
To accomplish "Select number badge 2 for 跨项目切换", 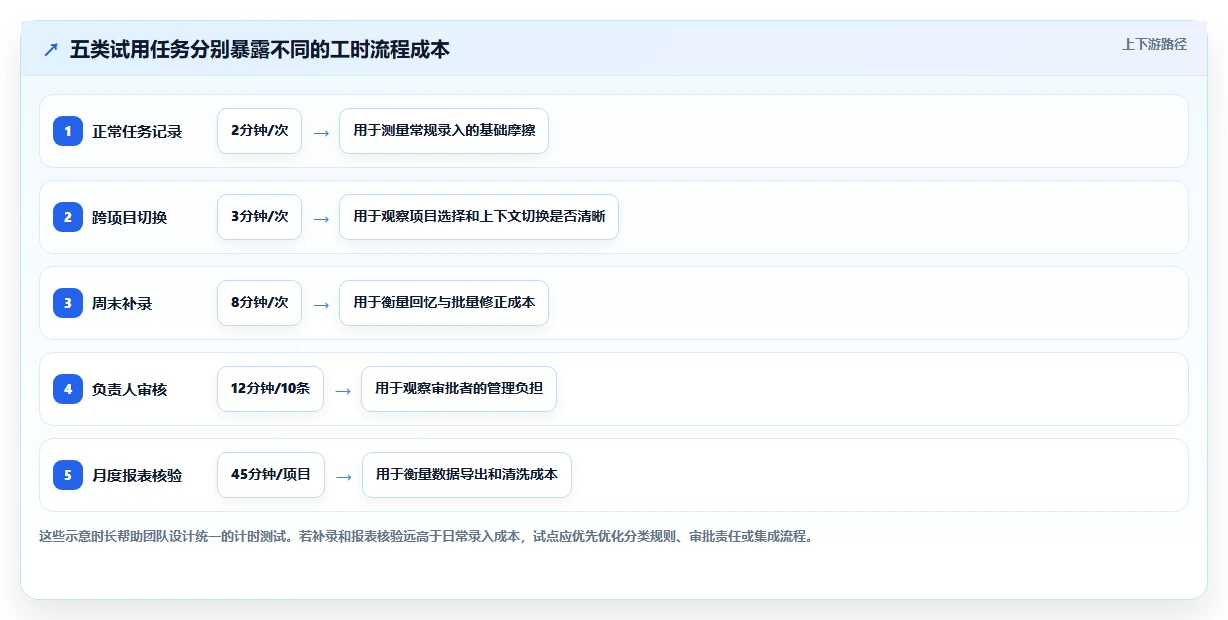I will coord(68,217).
